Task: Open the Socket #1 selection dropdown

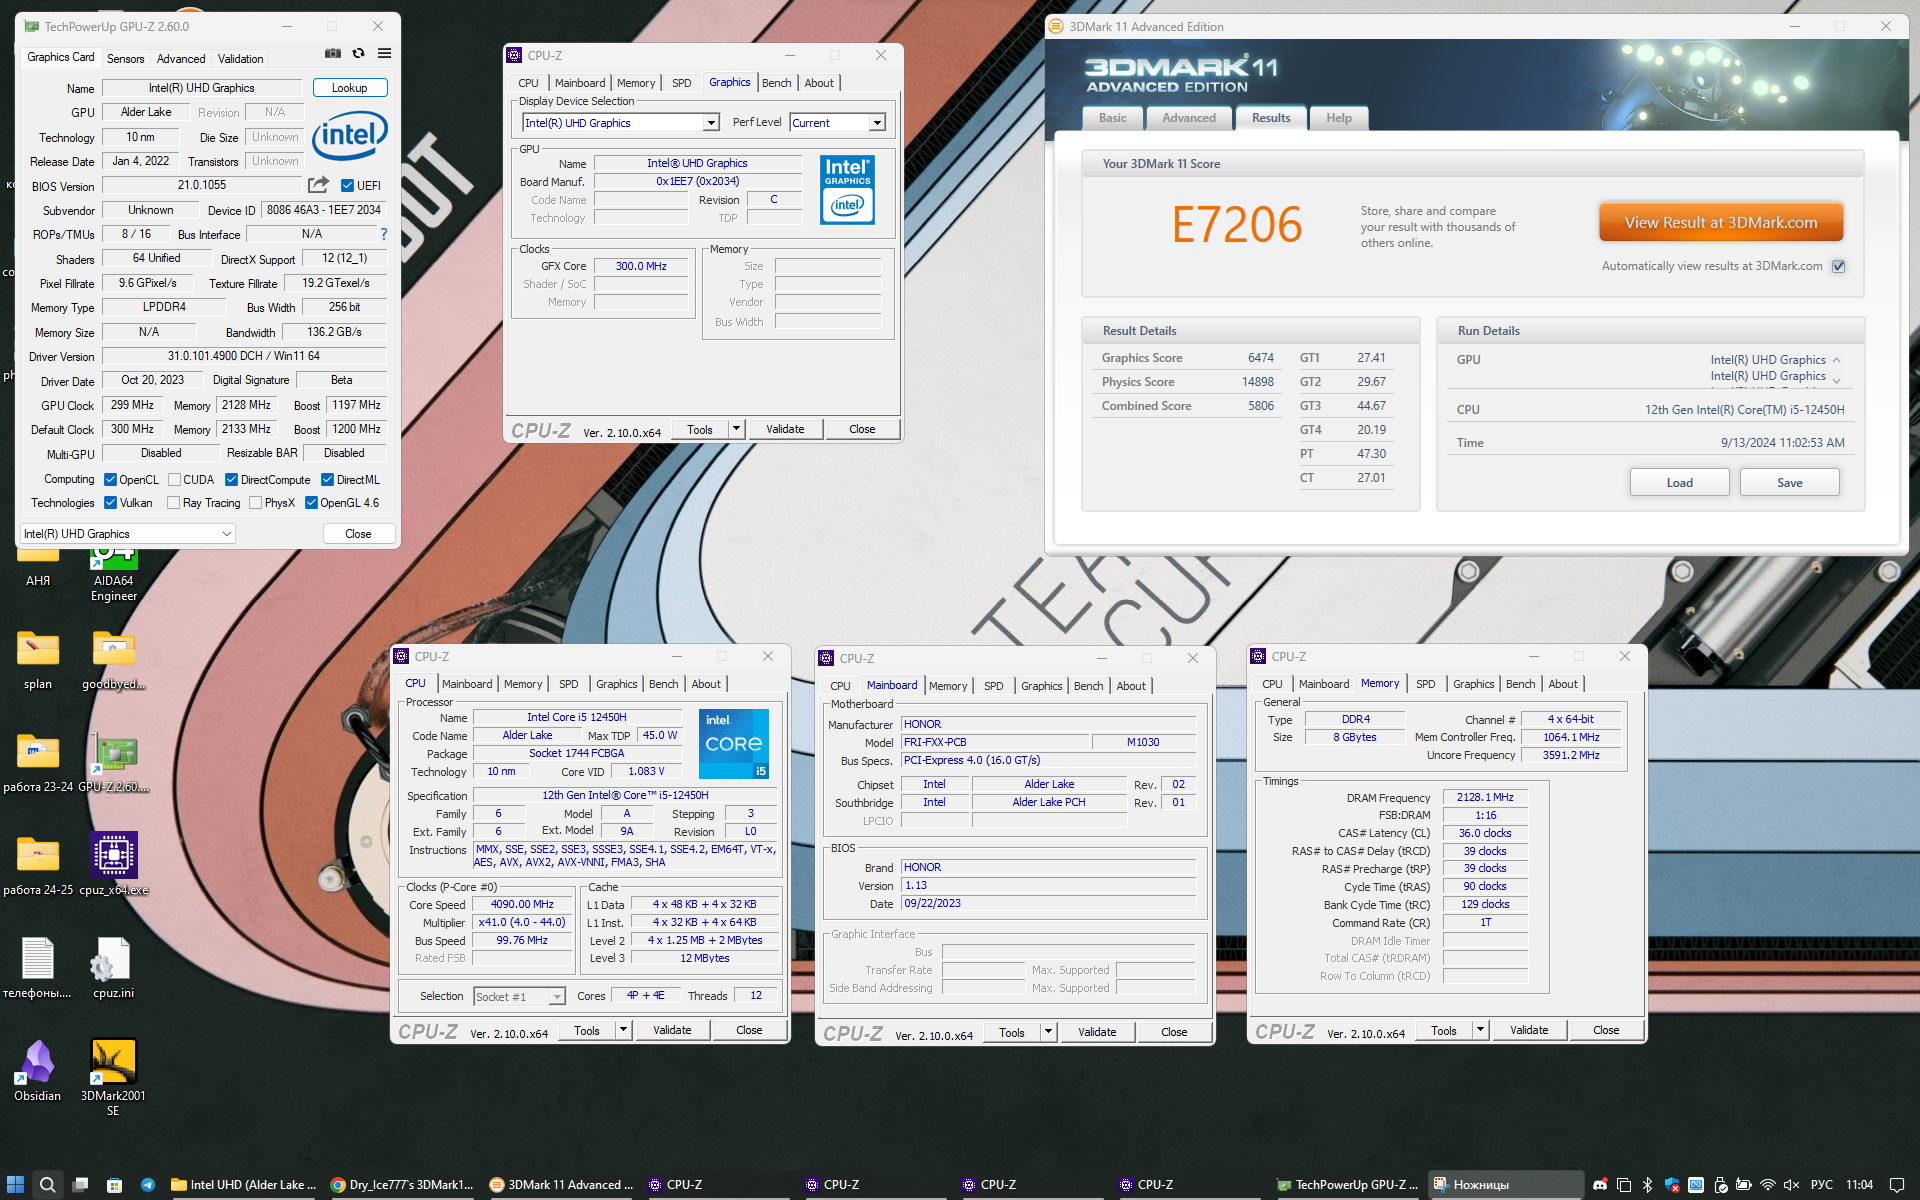Action: (520, 997)
